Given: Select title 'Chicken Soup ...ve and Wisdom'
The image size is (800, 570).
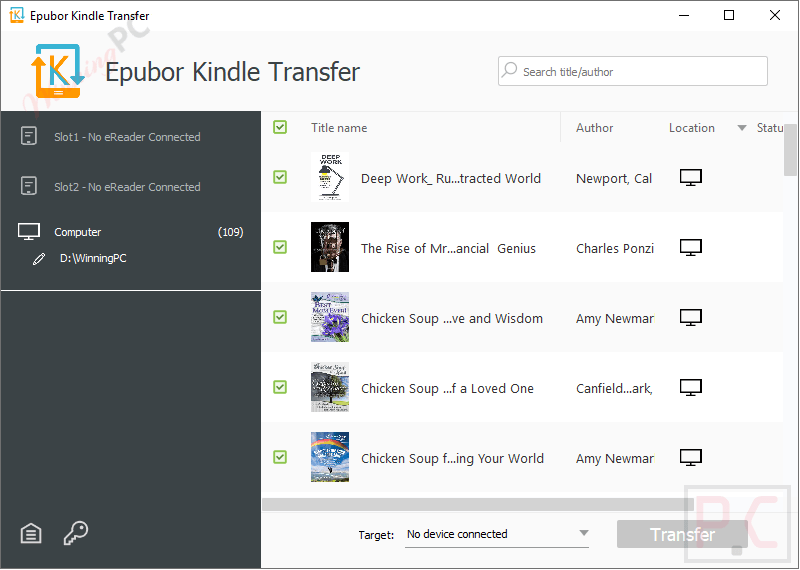Looking at the screenshot, I should click(452, 318).
